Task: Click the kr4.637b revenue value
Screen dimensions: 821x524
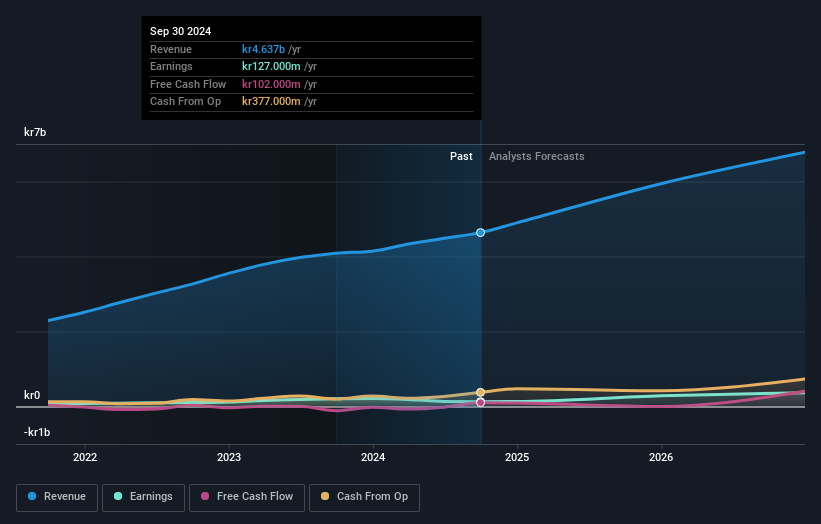Action: click(x=263, y=49)
